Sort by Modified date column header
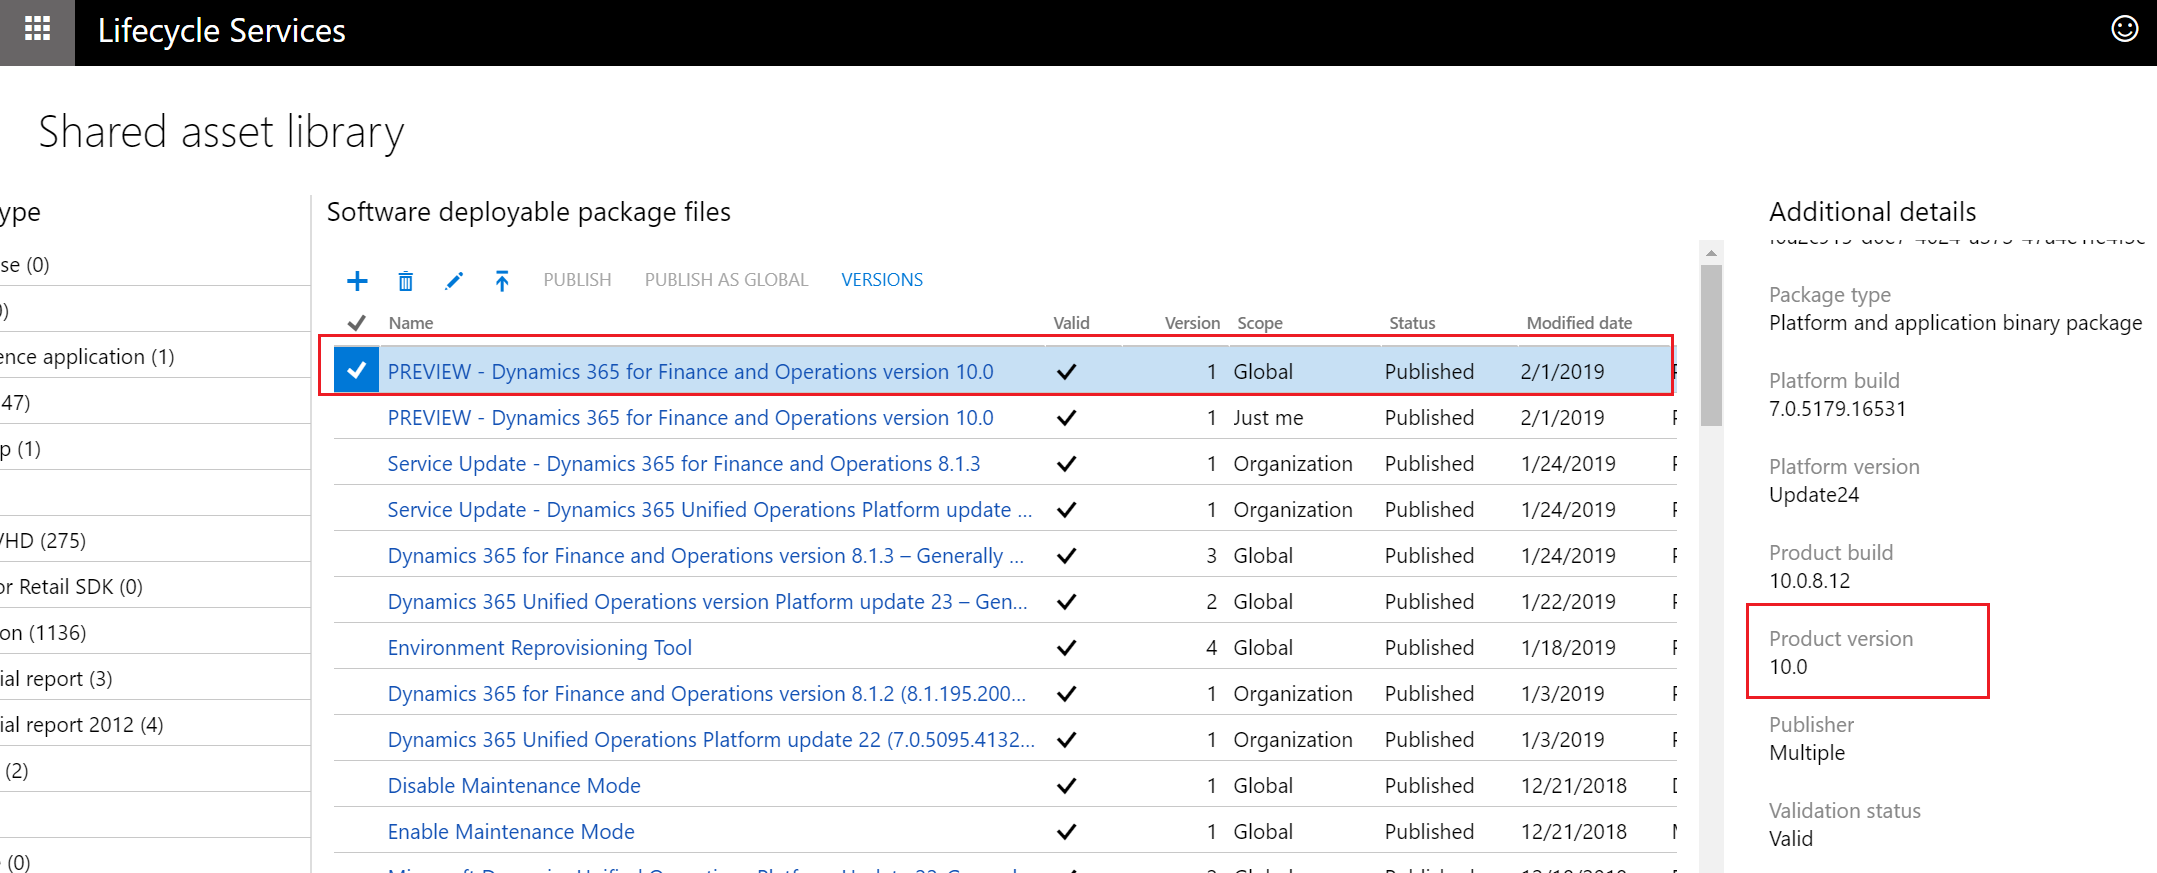This screenshot has height=873, width=2157. tap(1579, 323)
